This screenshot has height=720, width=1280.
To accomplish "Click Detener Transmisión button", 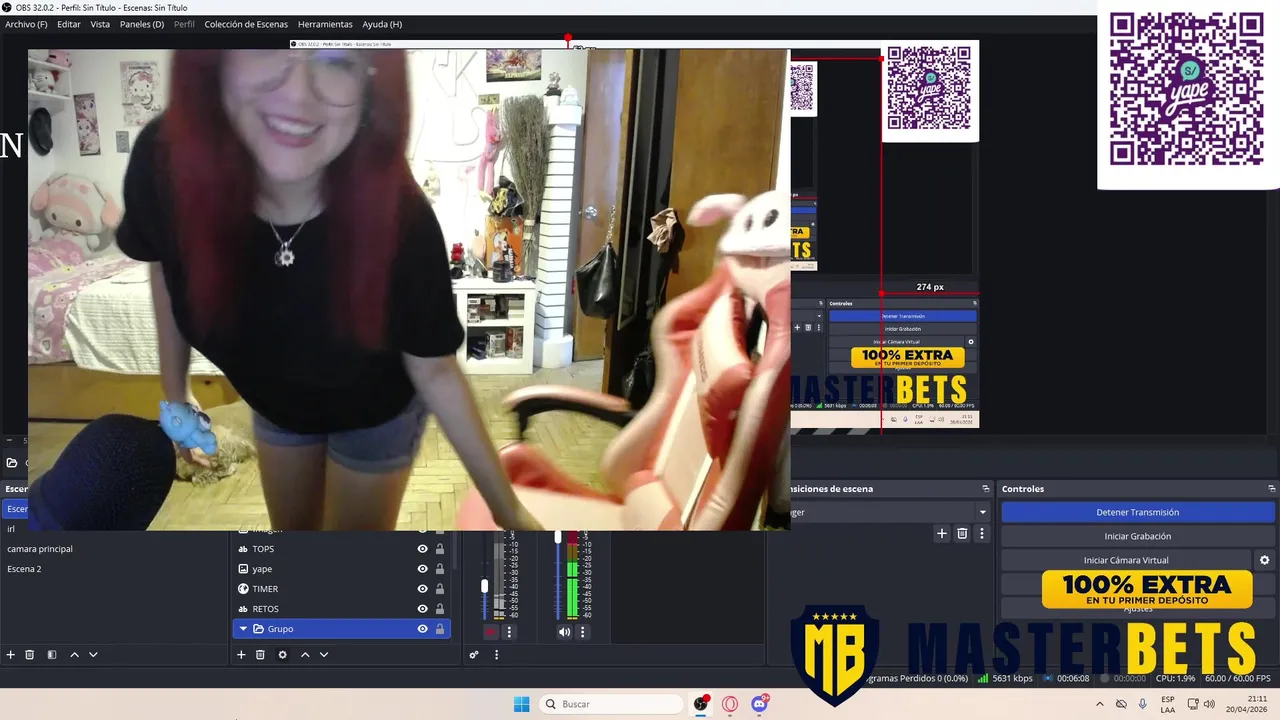I will [1138, 512].
